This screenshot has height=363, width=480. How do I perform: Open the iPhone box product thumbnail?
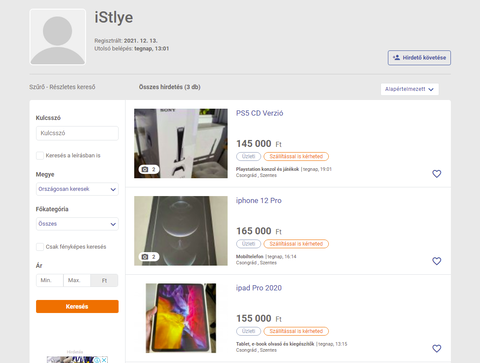[x=181, y=231]
